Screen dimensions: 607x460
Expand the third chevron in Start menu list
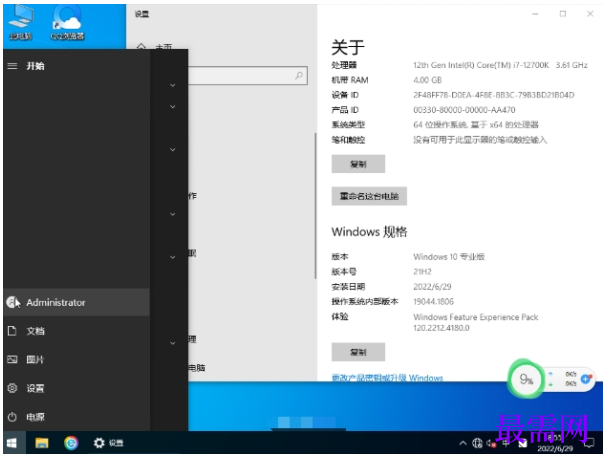[x=173, y=149]
